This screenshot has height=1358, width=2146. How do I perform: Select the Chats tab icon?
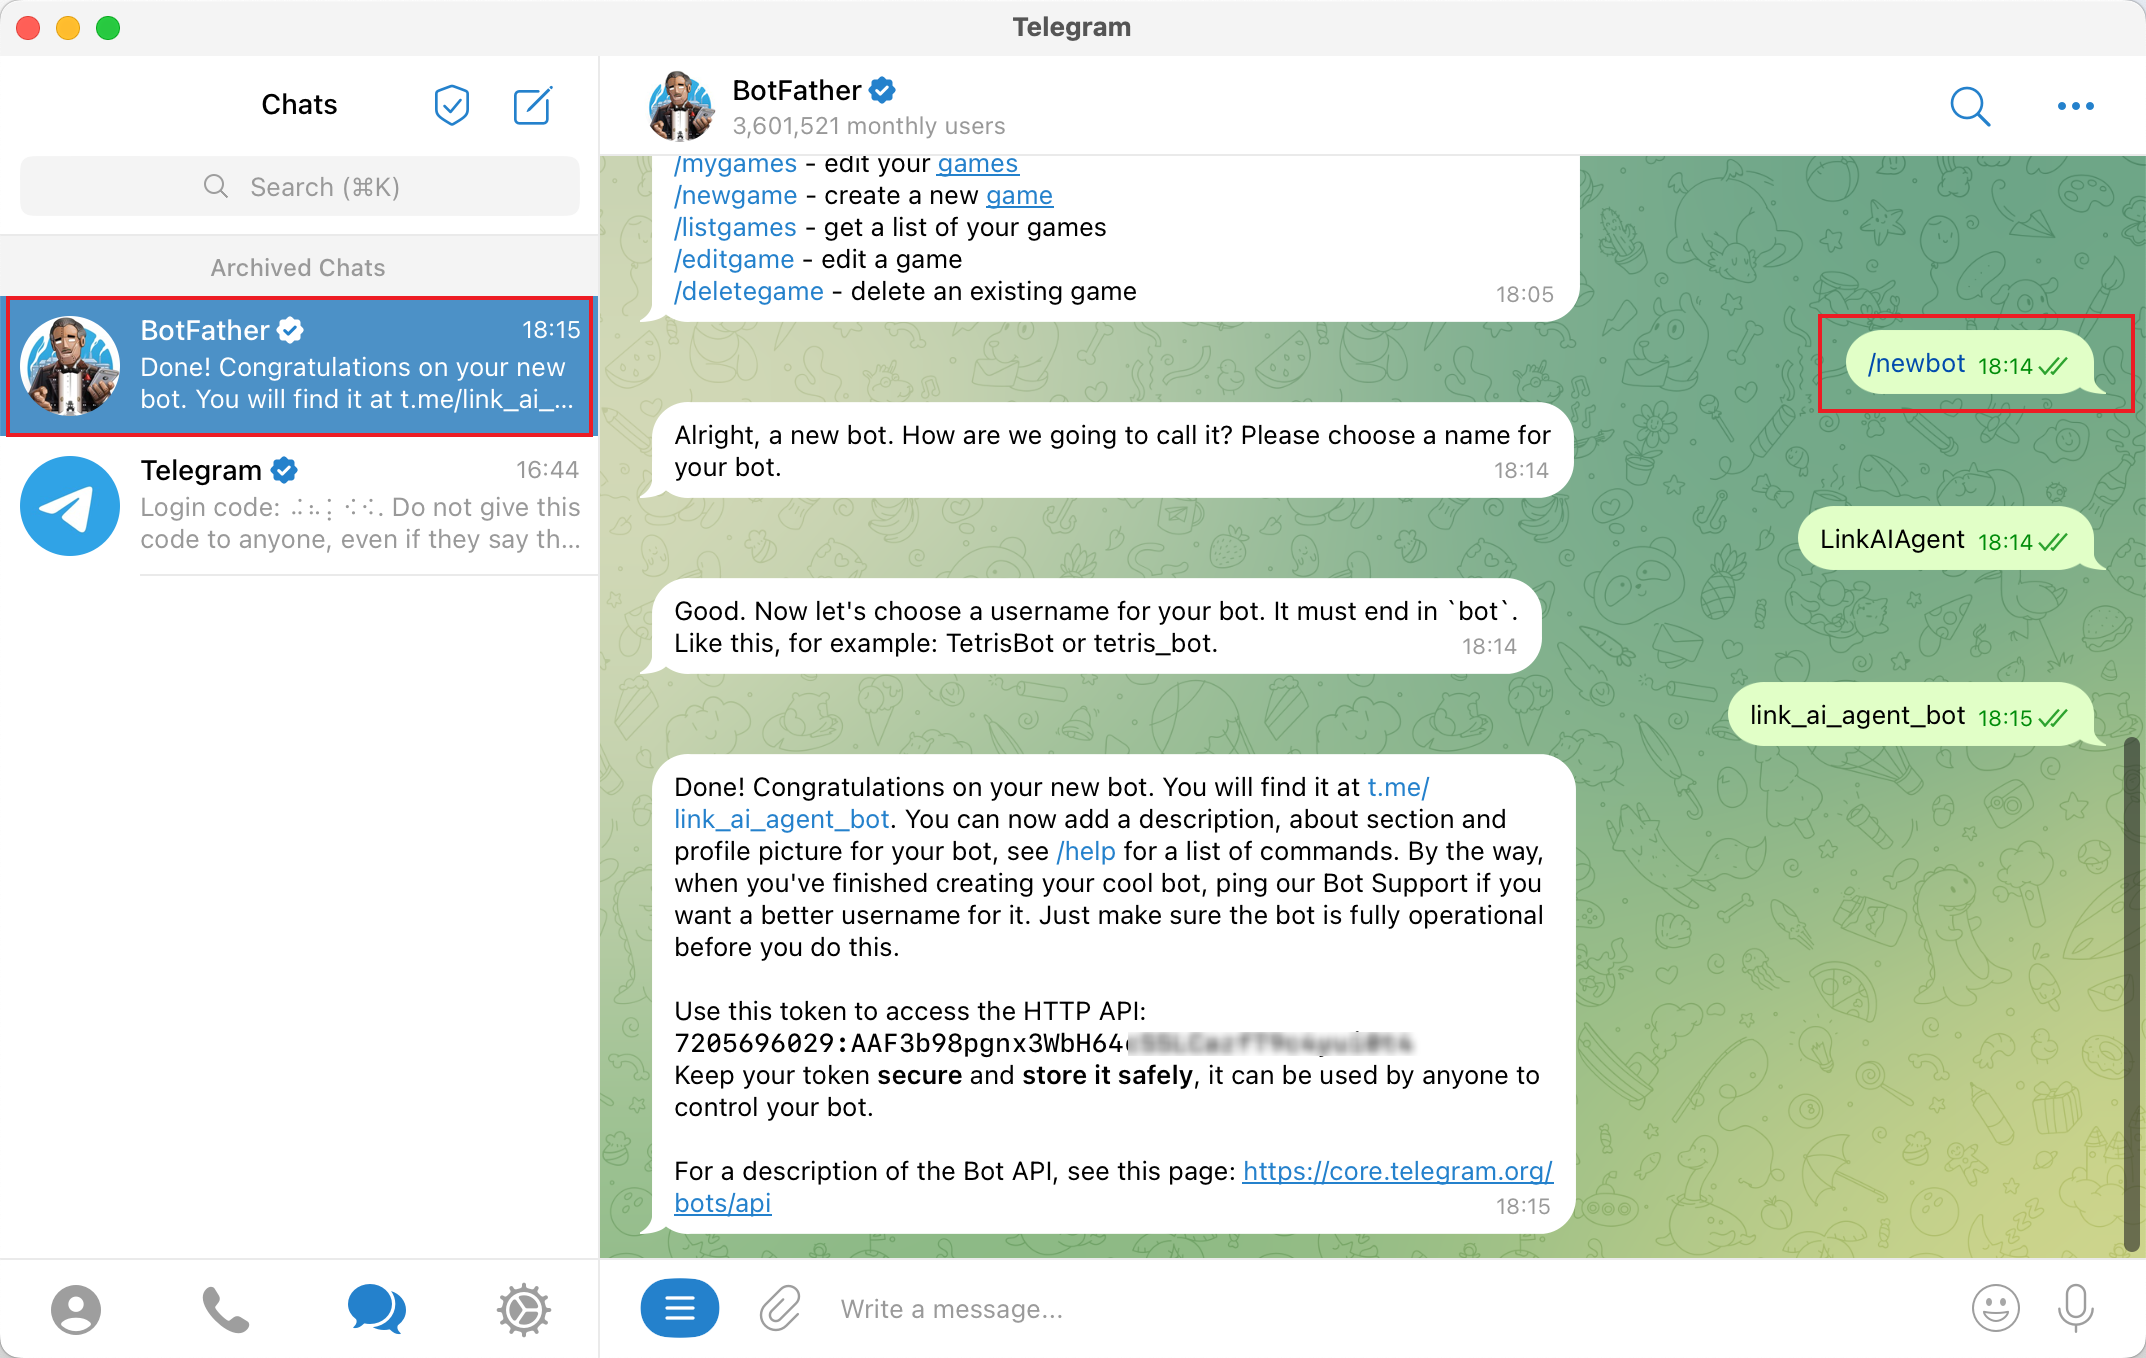pyautogui.click(x=376, y=1309)
